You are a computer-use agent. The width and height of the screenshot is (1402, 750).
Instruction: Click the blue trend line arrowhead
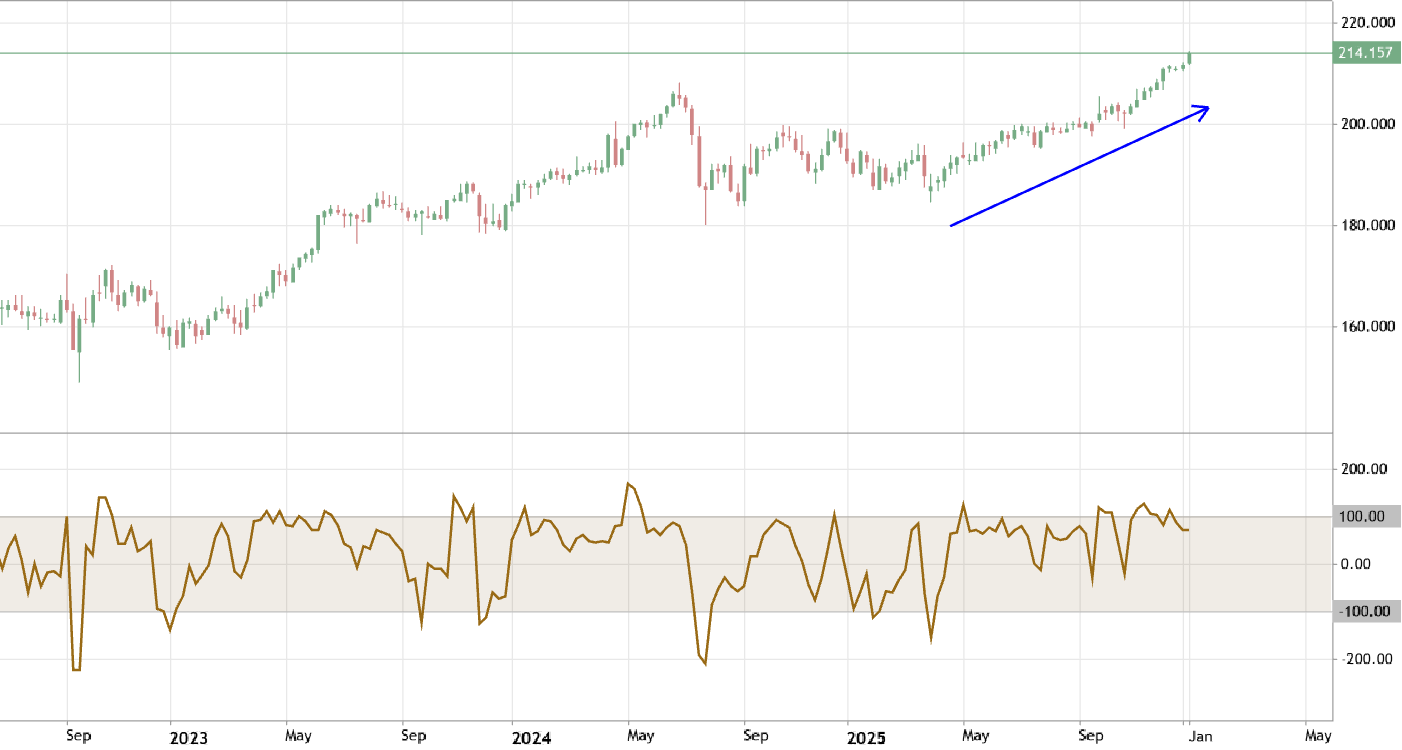[x=1205, y=108]
